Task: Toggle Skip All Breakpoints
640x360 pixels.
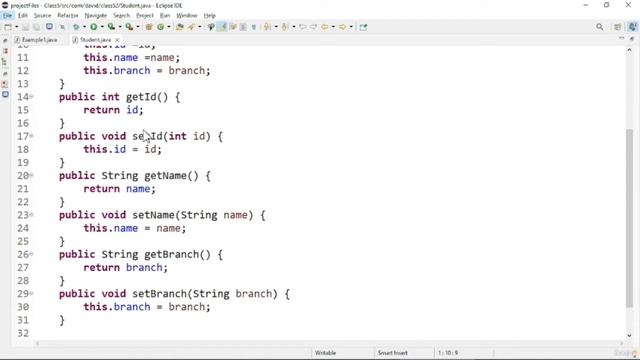Action: (x=62, y=27)
